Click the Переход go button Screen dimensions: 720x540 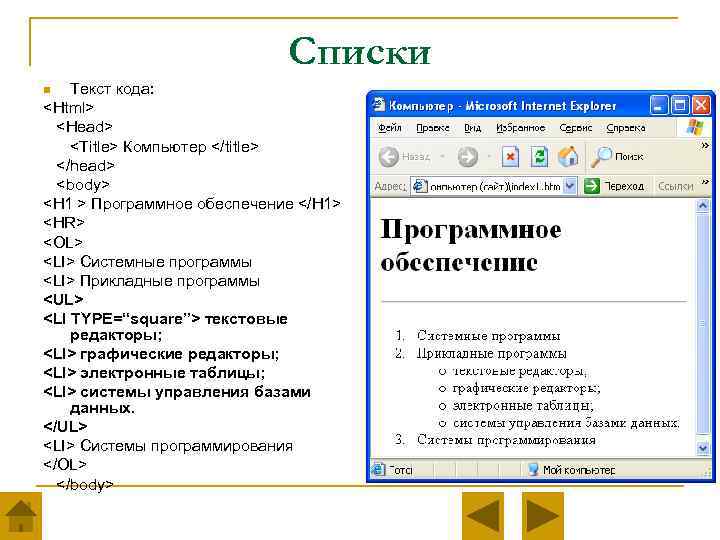click(614, 186)
